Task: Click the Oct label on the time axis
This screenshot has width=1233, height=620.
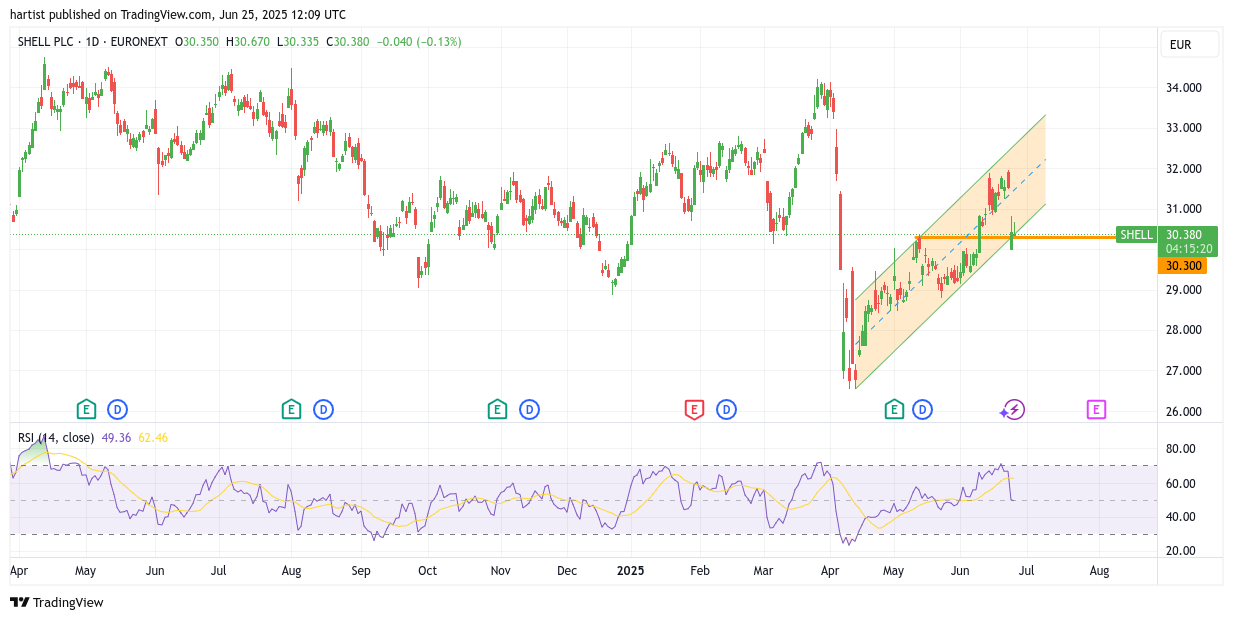Action: [427, 571]
